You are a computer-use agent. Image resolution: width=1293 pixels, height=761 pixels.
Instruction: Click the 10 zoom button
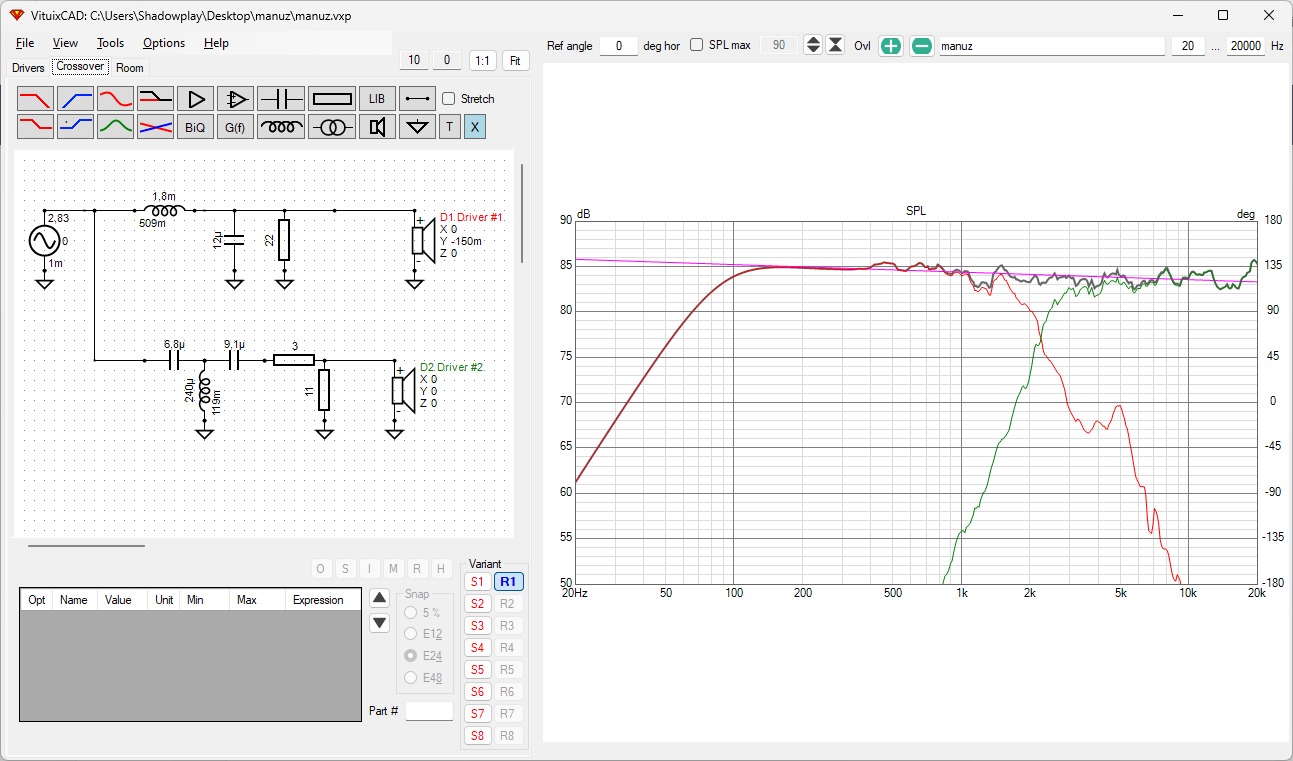[414, 60]
